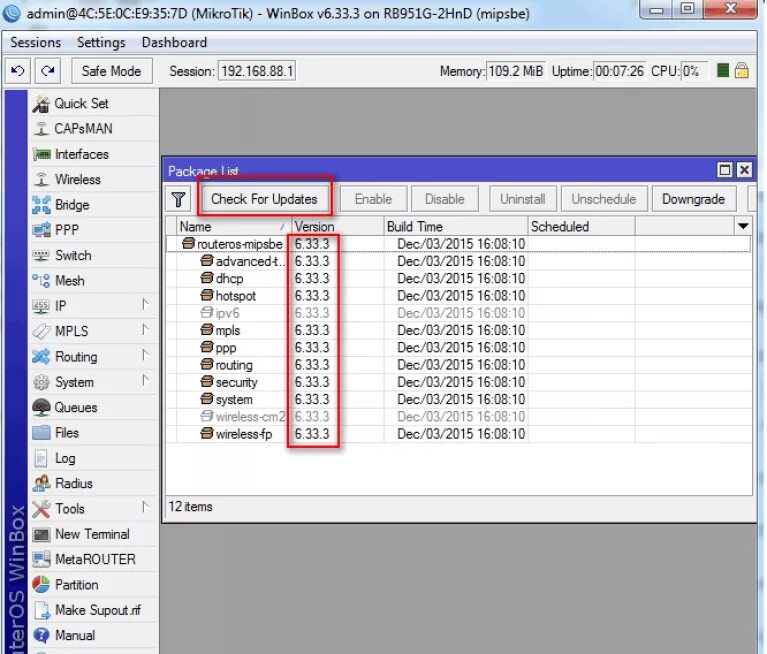Click the Scheduled column header
This screenshot has height=654, width=767.
pyautogui.click(x=582, y=226)
